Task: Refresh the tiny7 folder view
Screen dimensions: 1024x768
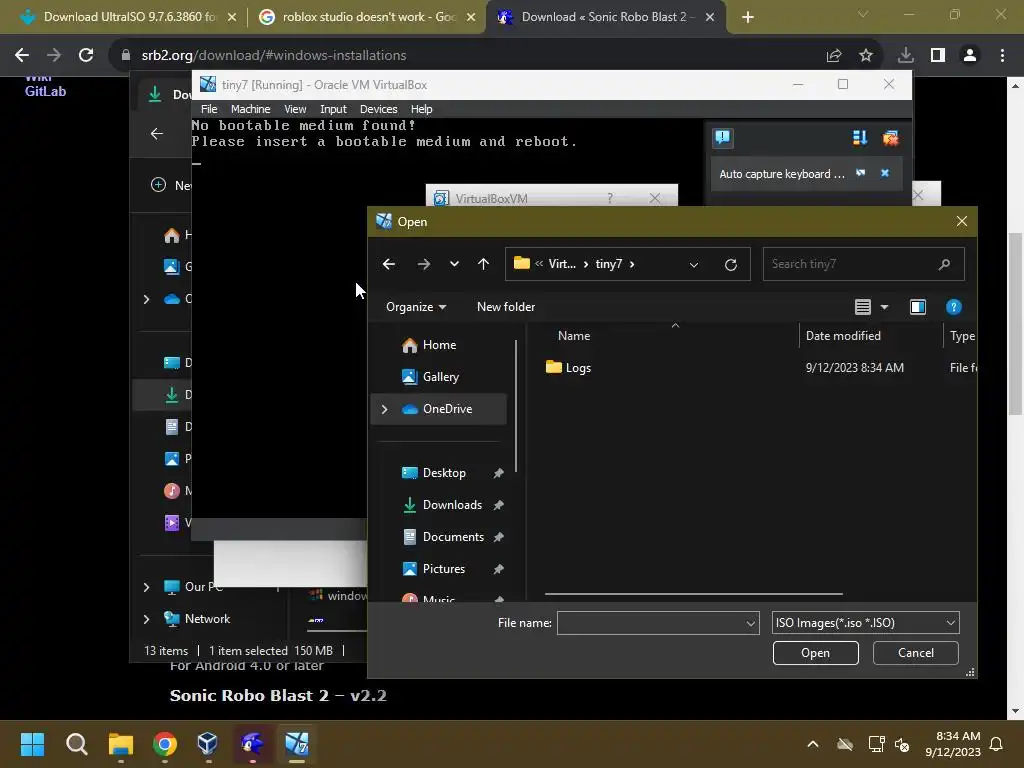Action: point(731,264)
